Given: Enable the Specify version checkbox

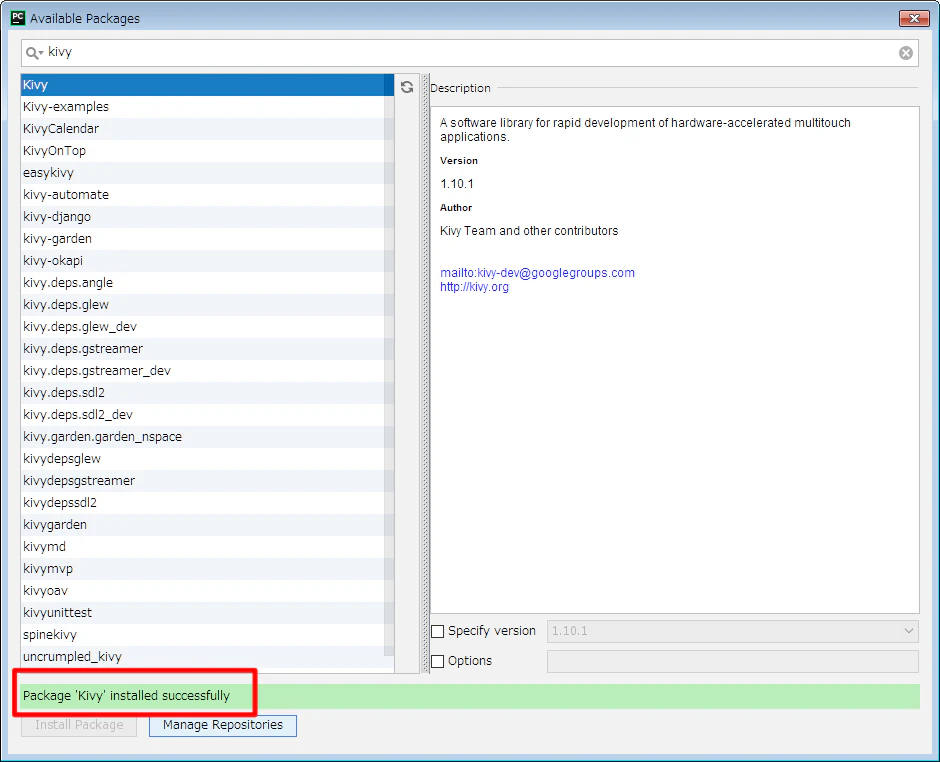Looking at the screenshot, I should pos(438,631).
